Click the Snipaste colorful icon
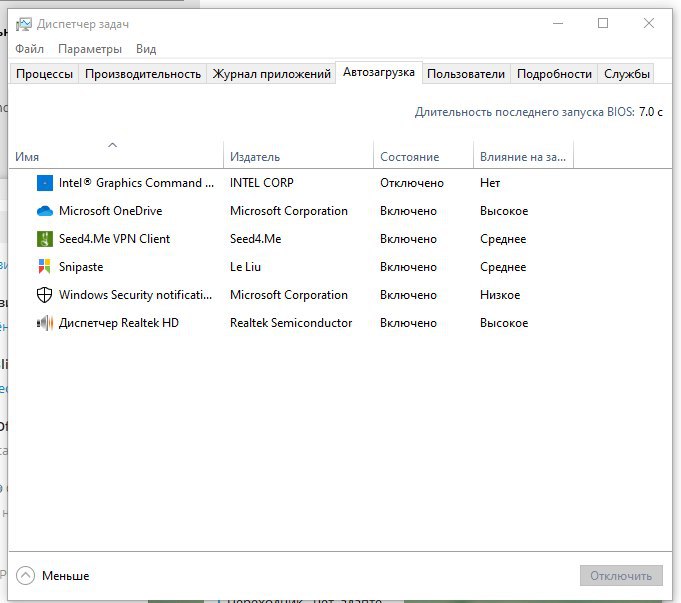This screenshot has height=603, width=681. click(45, 267)
